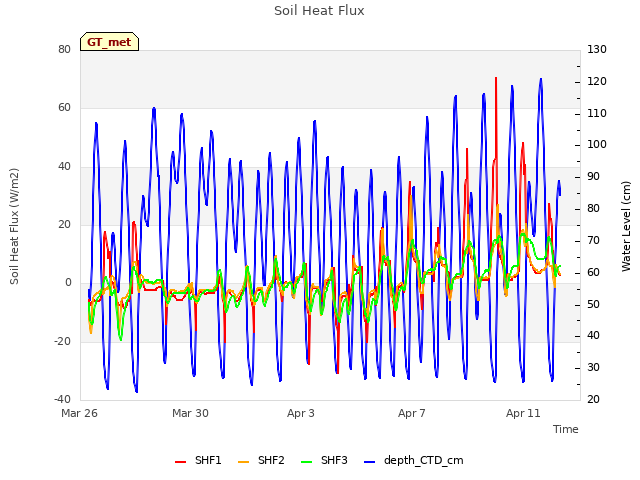Toggle SHF3 series in the legend
The width and height of the screenshot is (640, 480).
(x=324, y=460)
